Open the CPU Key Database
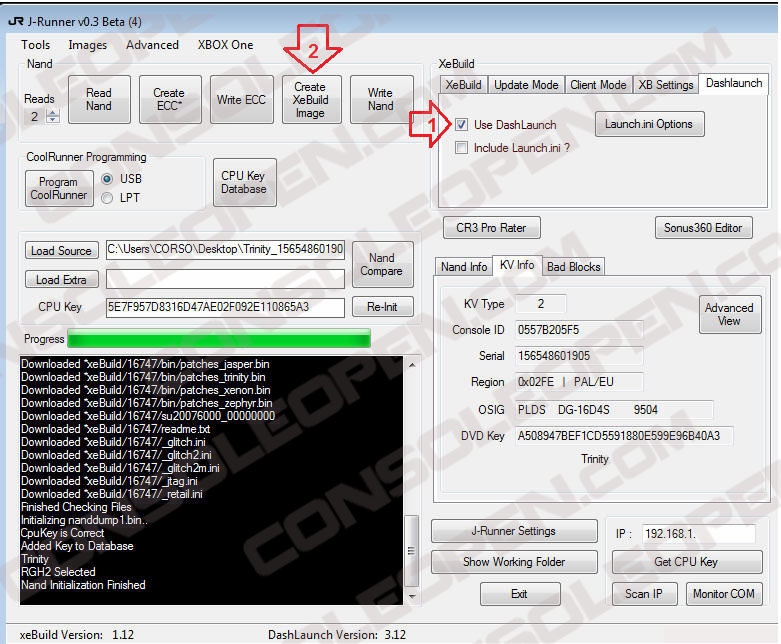The width and height of the screenshot is (781, 644). pos(244,182)
